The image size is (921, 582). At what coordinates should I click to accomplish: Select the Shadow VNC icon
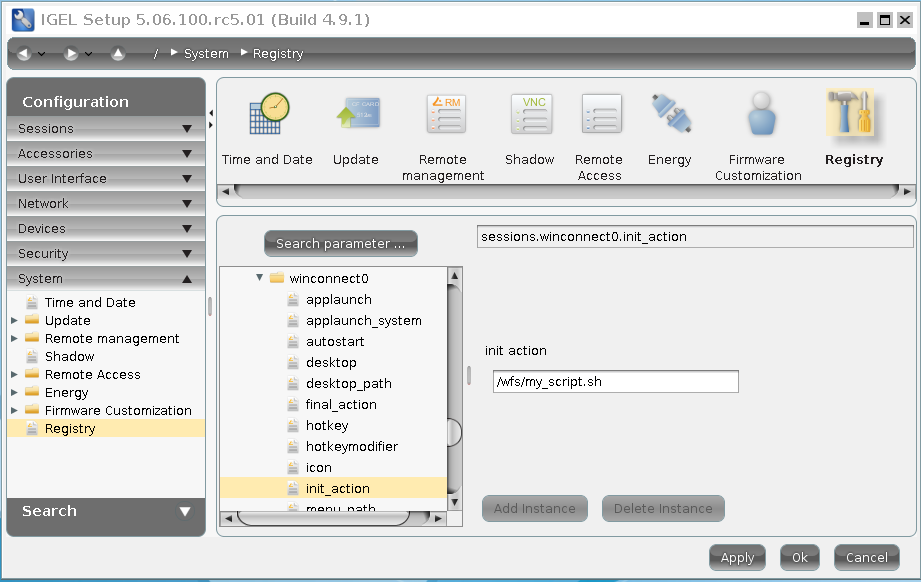529,113
